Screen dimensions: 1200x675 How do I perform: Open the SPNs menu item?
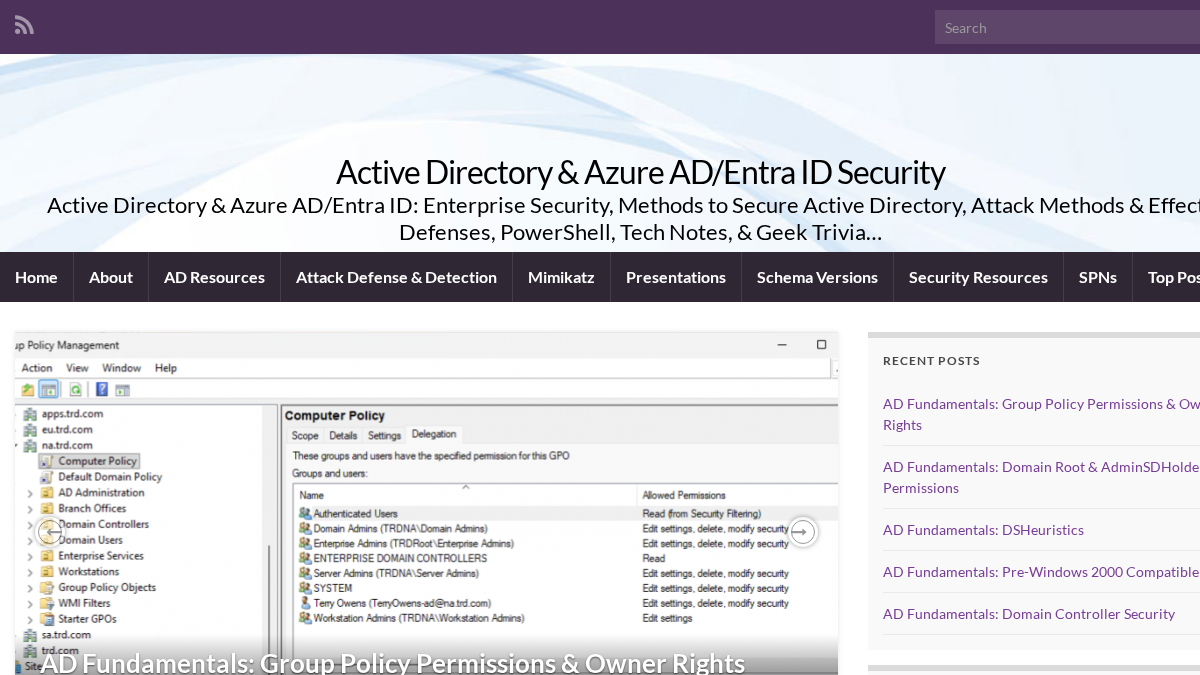pos(1098,277)
